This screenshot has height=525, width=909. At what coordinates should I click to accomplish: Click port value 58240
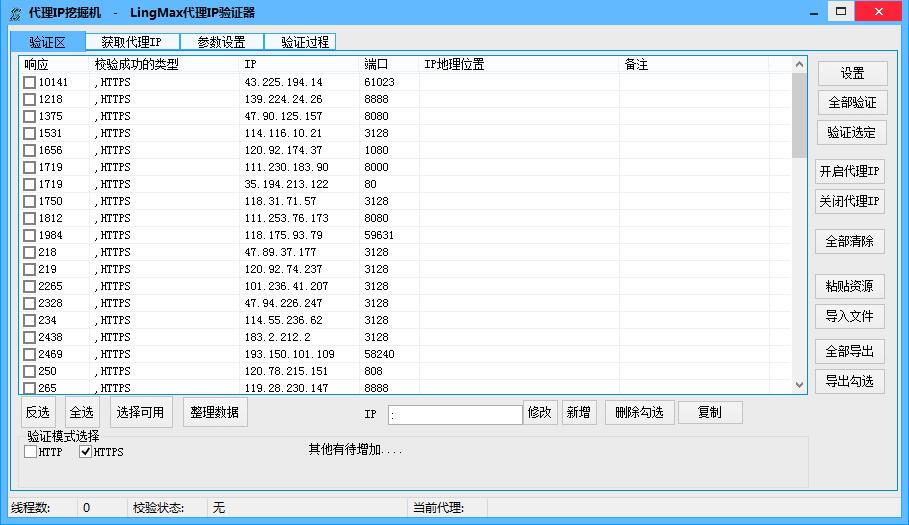tap(379, 354)
